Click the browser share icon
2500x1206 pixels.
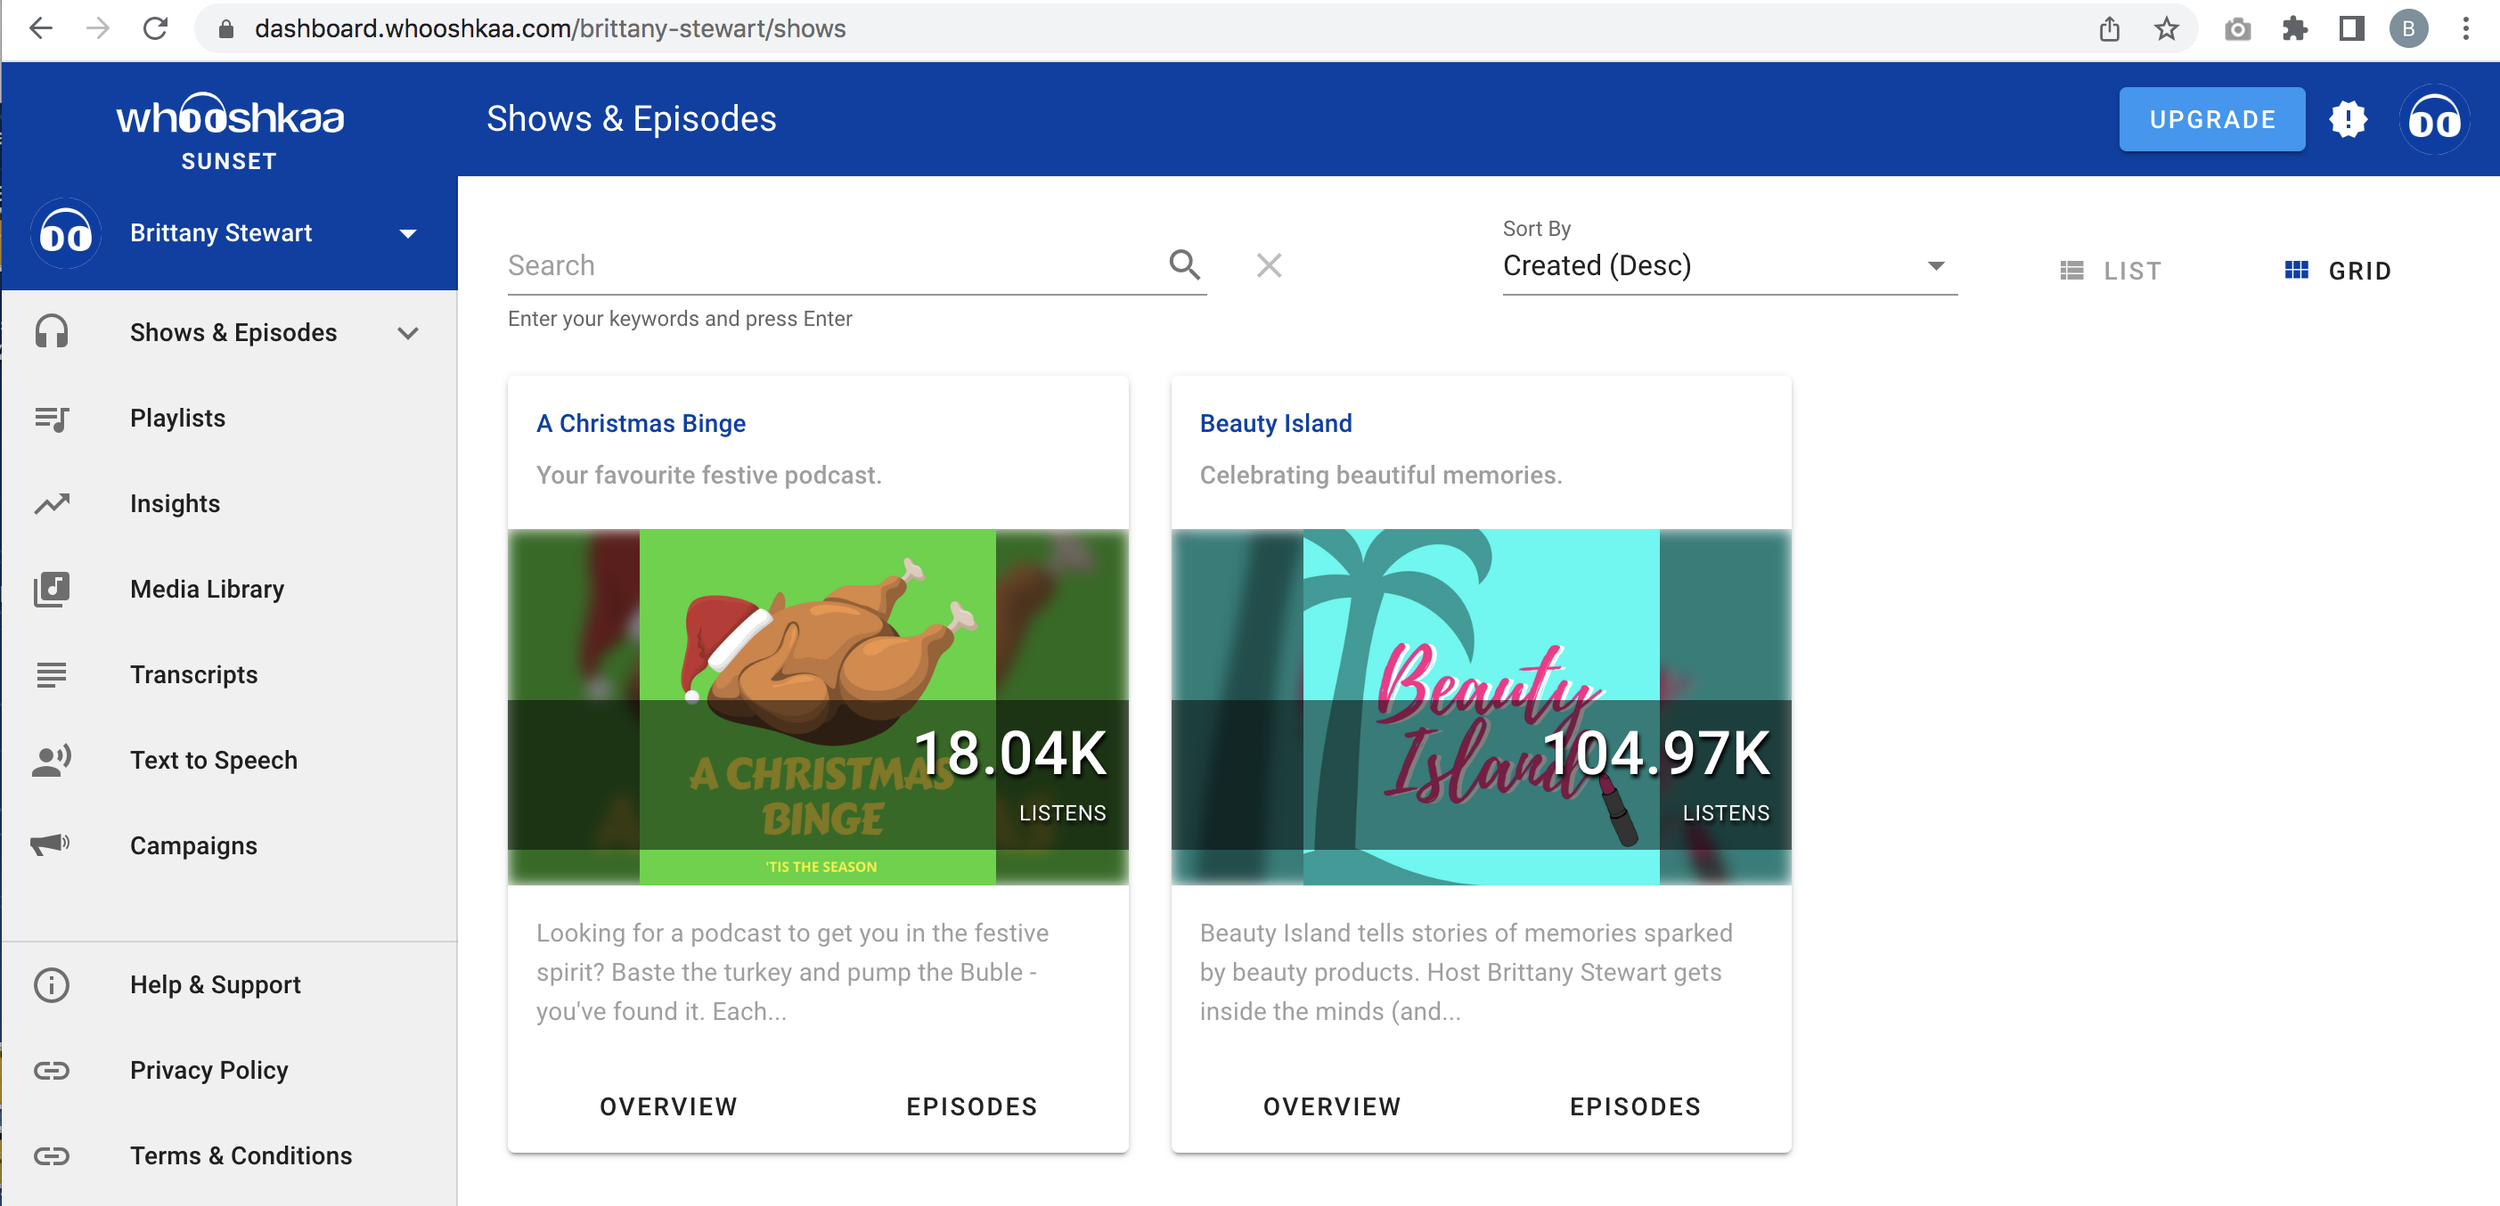pos(2110,29)
